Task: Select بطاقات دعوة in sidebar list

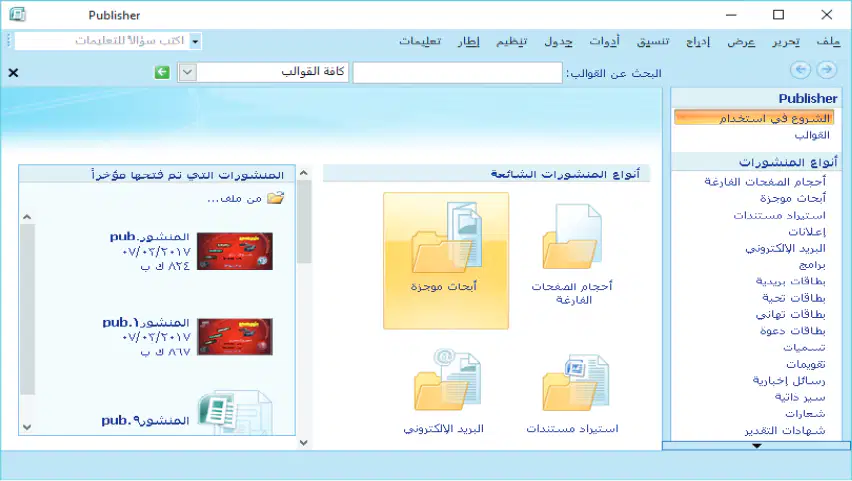Action: pos(793,330)
